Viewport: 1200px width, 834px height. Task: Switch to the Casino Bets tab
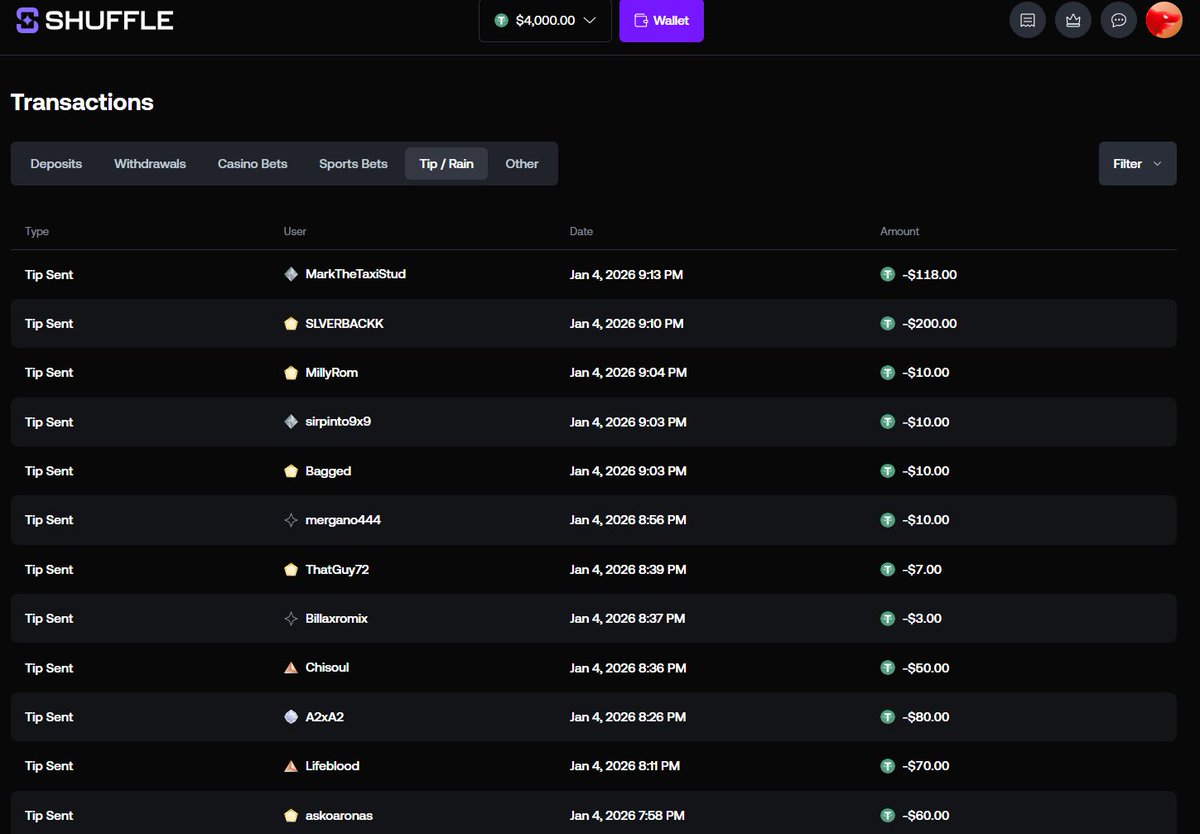coord(252,163)
